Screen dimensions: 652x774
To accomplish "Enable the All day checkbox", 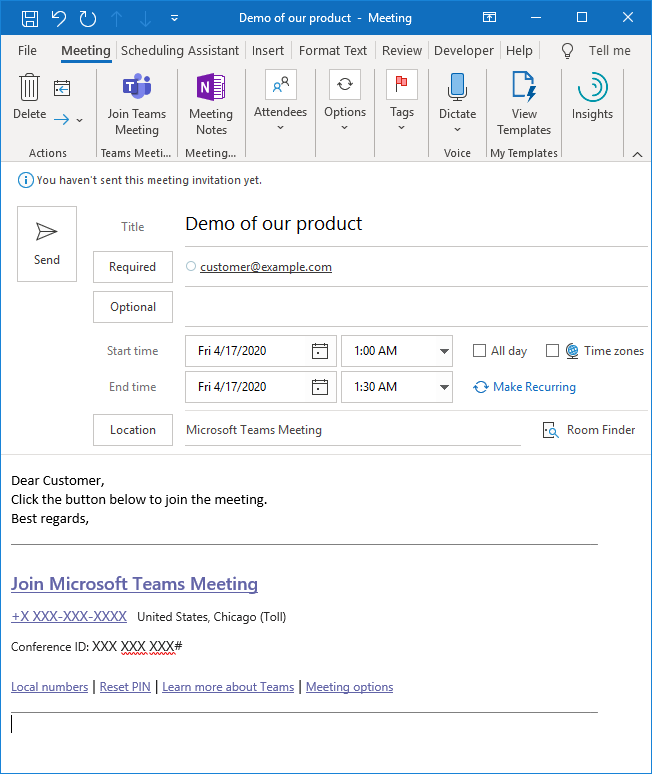I will click(x=480, y=351).
